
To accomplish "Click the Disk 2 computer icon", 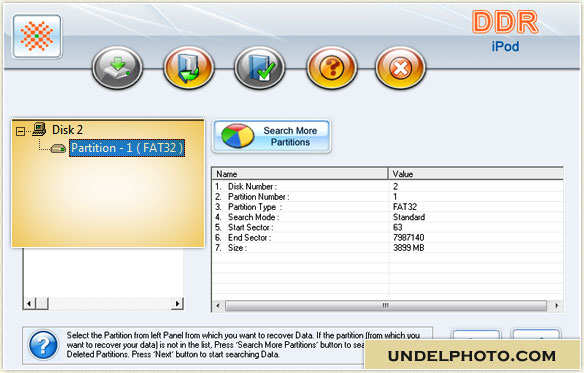I will (x=39, y=129).
